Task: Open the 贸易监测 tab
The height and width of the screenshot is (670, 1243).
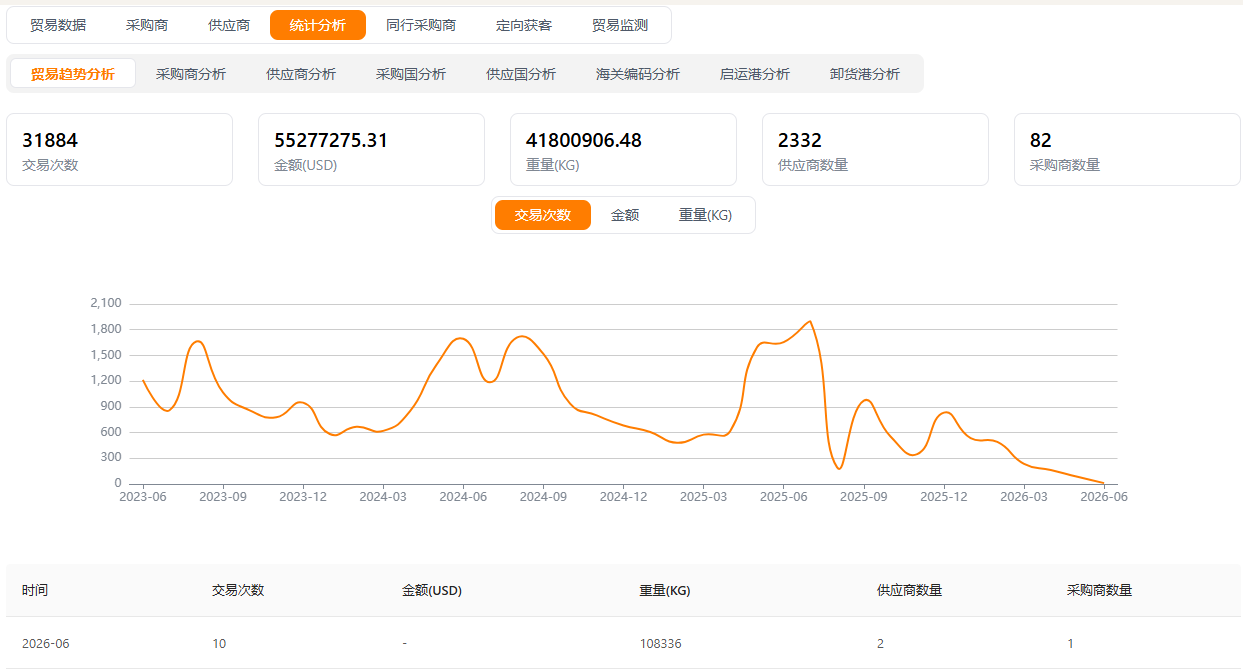Action: [x=620, y=25]
